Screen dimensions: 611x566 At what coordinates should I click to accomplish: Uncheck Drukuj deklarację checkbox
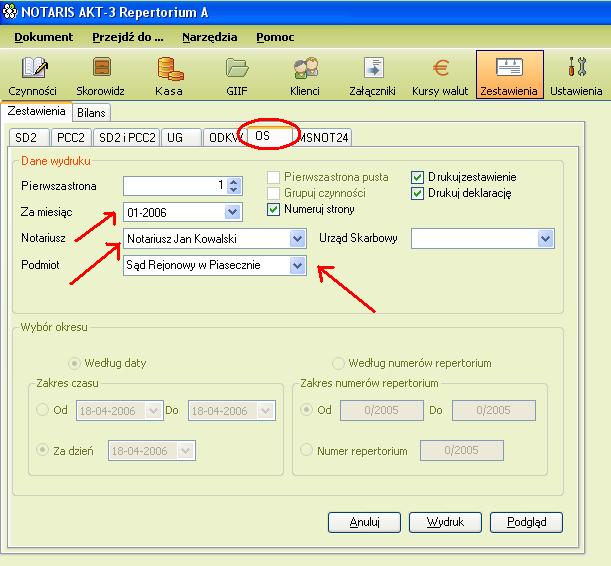(417, 193)
